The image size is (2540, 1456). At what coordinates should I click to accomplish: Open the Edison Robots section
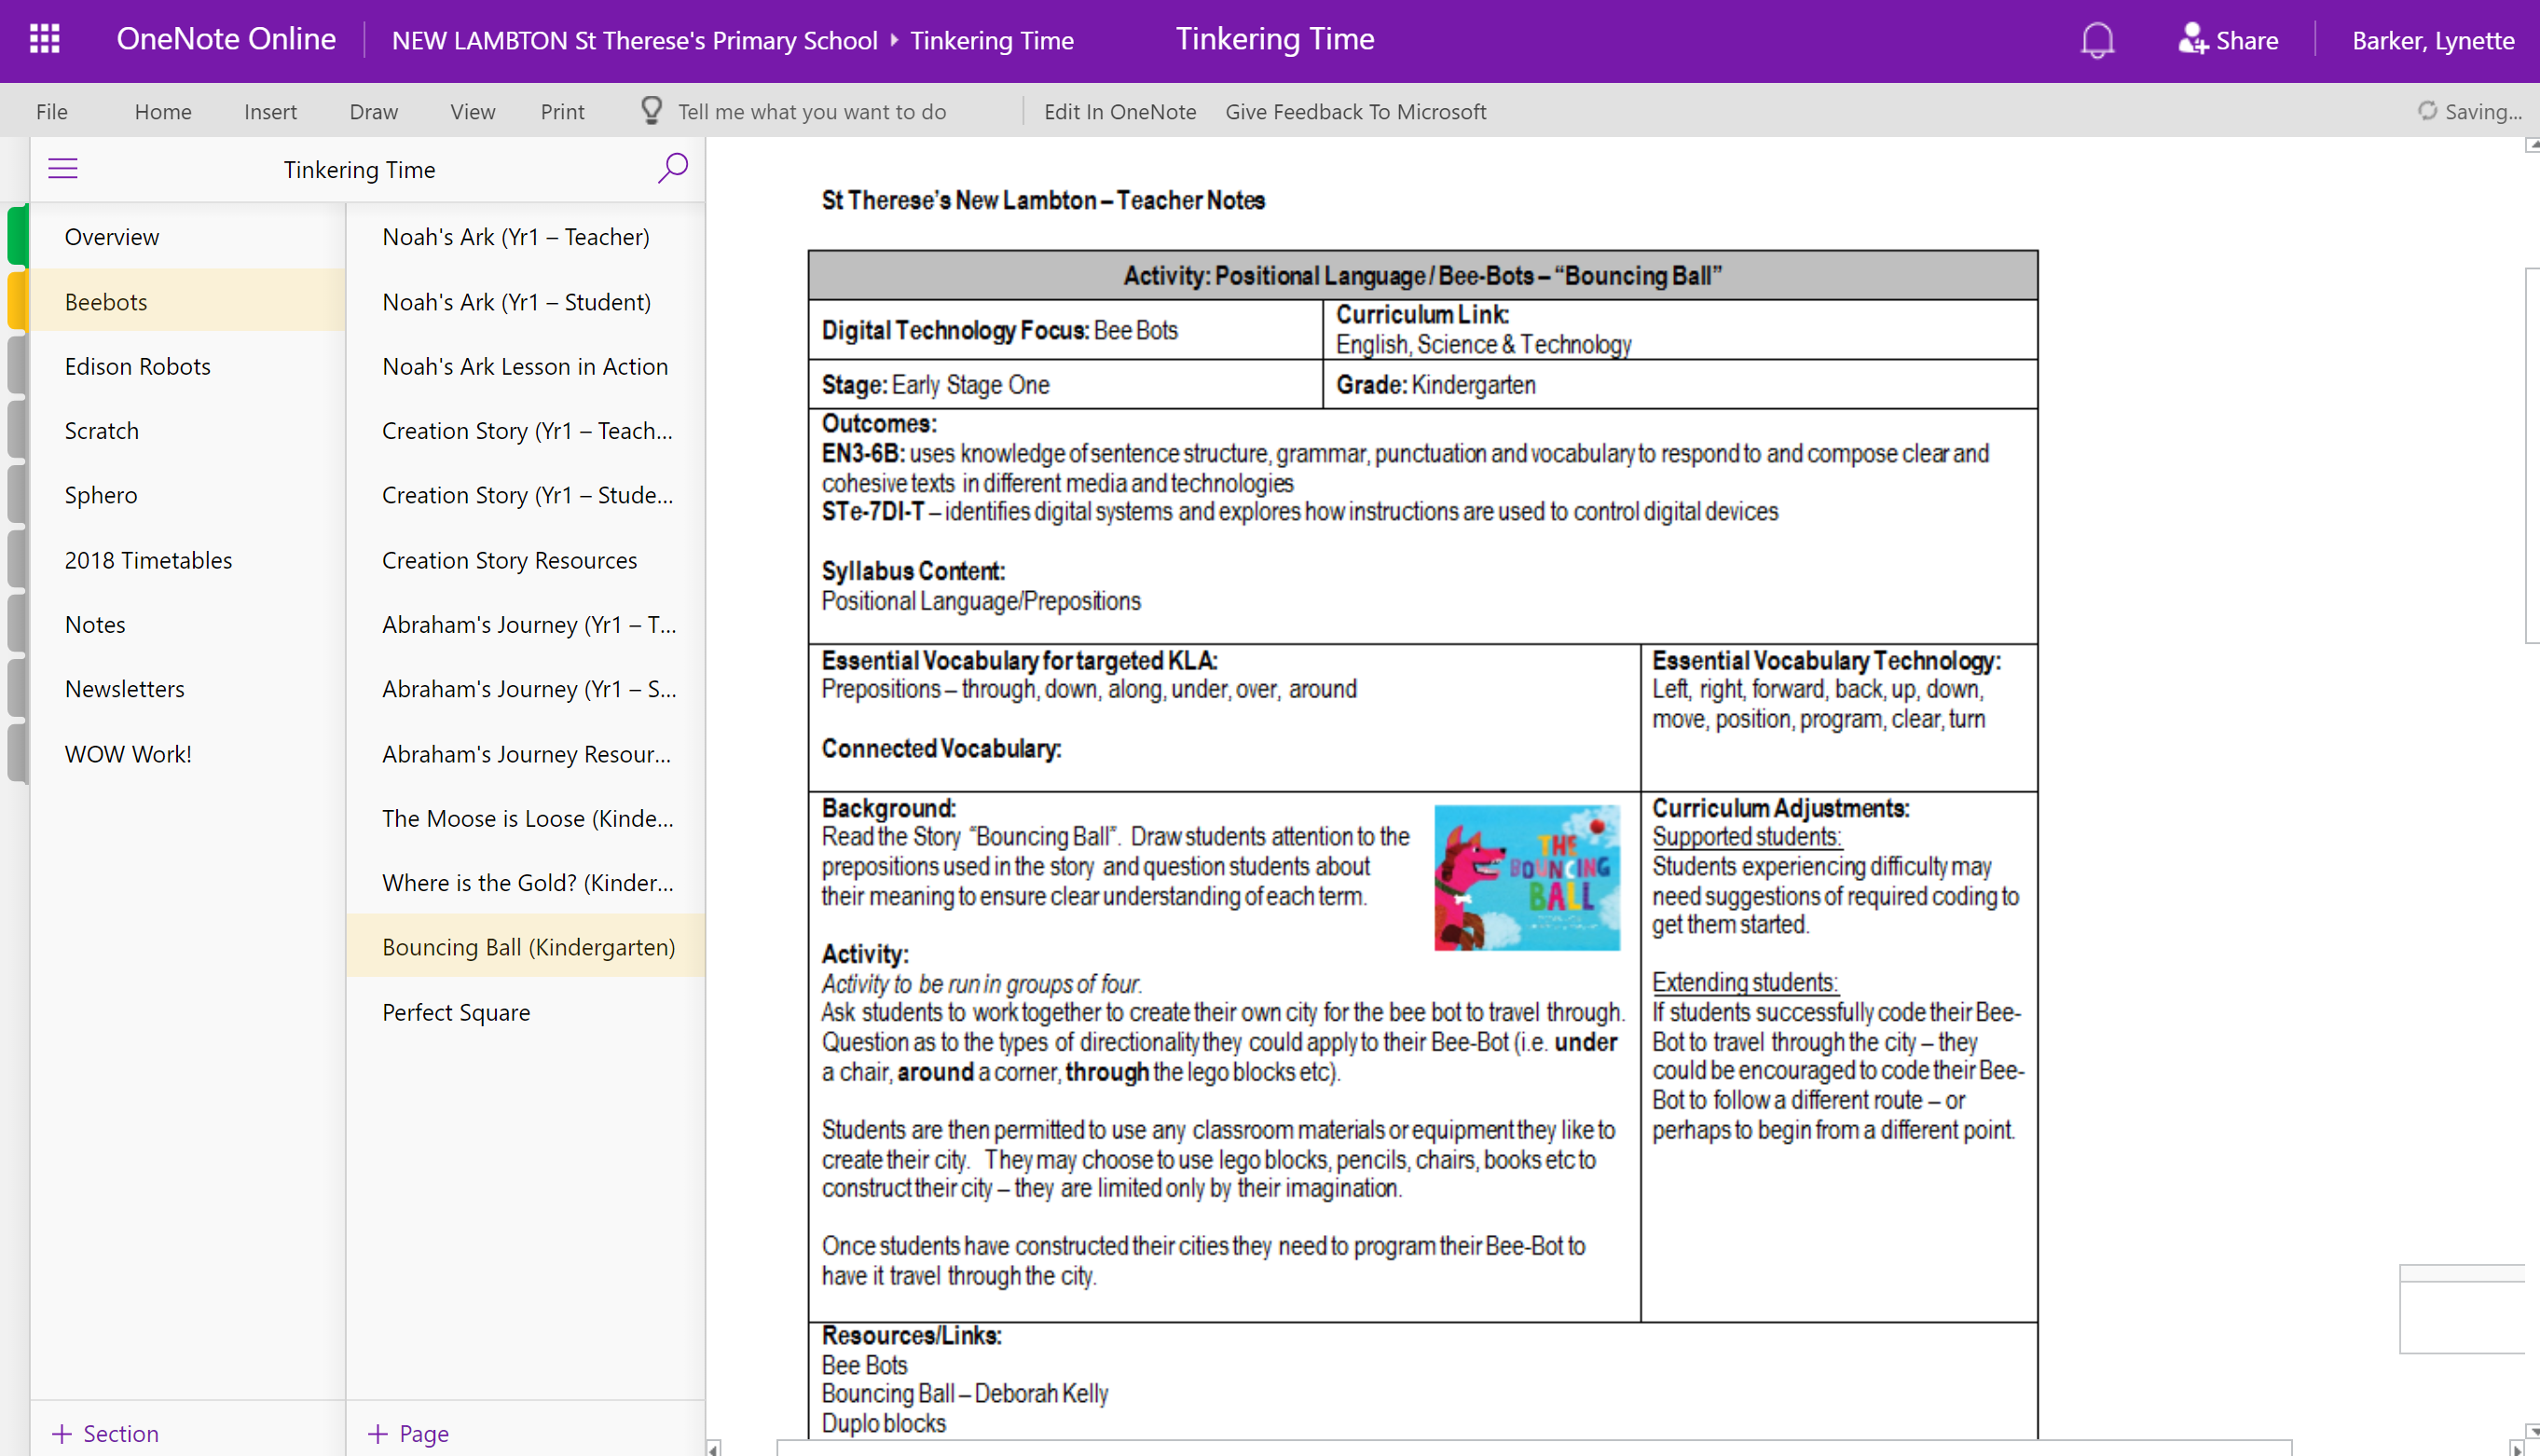pos(186,366)
